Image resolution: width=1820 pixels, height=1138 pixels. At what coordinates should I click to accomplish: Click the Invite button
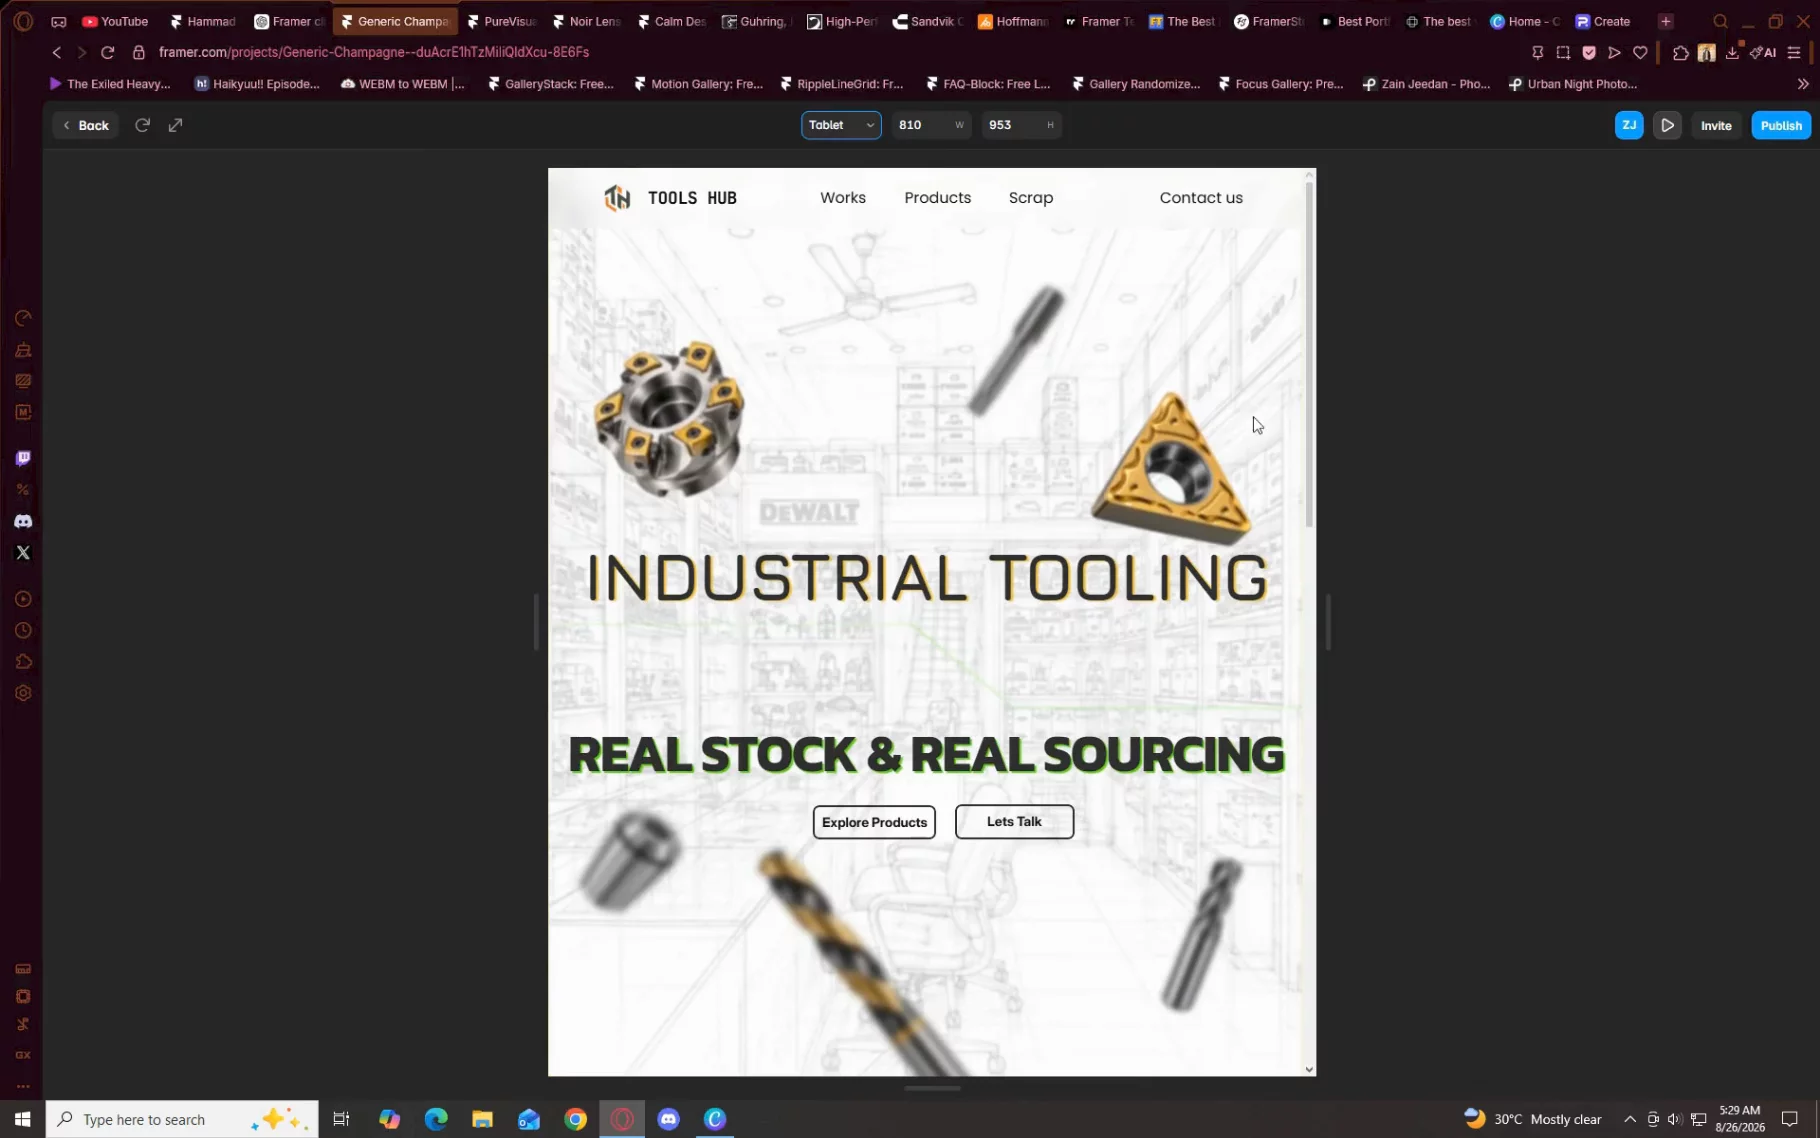(1716, 125)
